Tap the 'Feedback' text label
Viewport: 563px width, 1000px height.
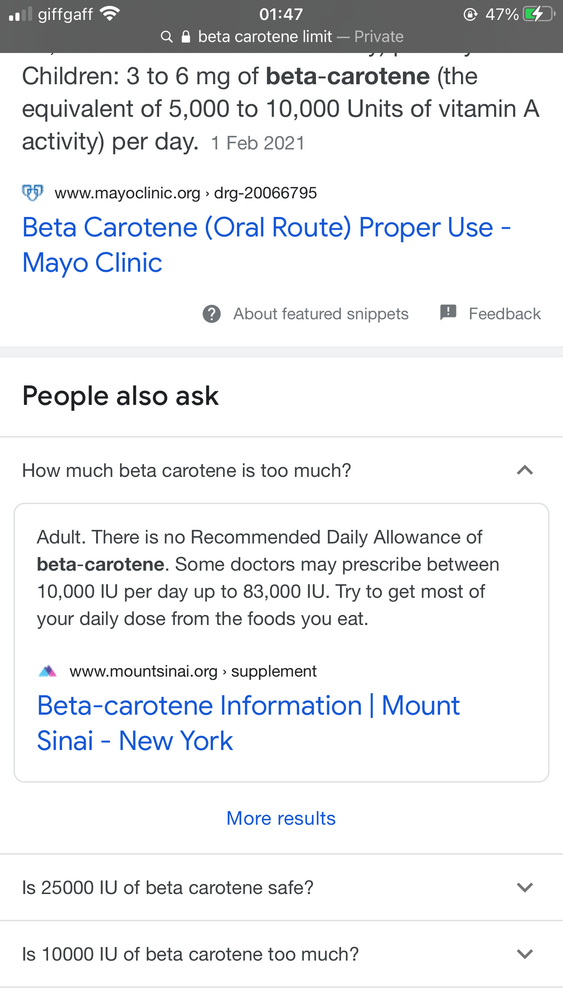pos(504,314)
